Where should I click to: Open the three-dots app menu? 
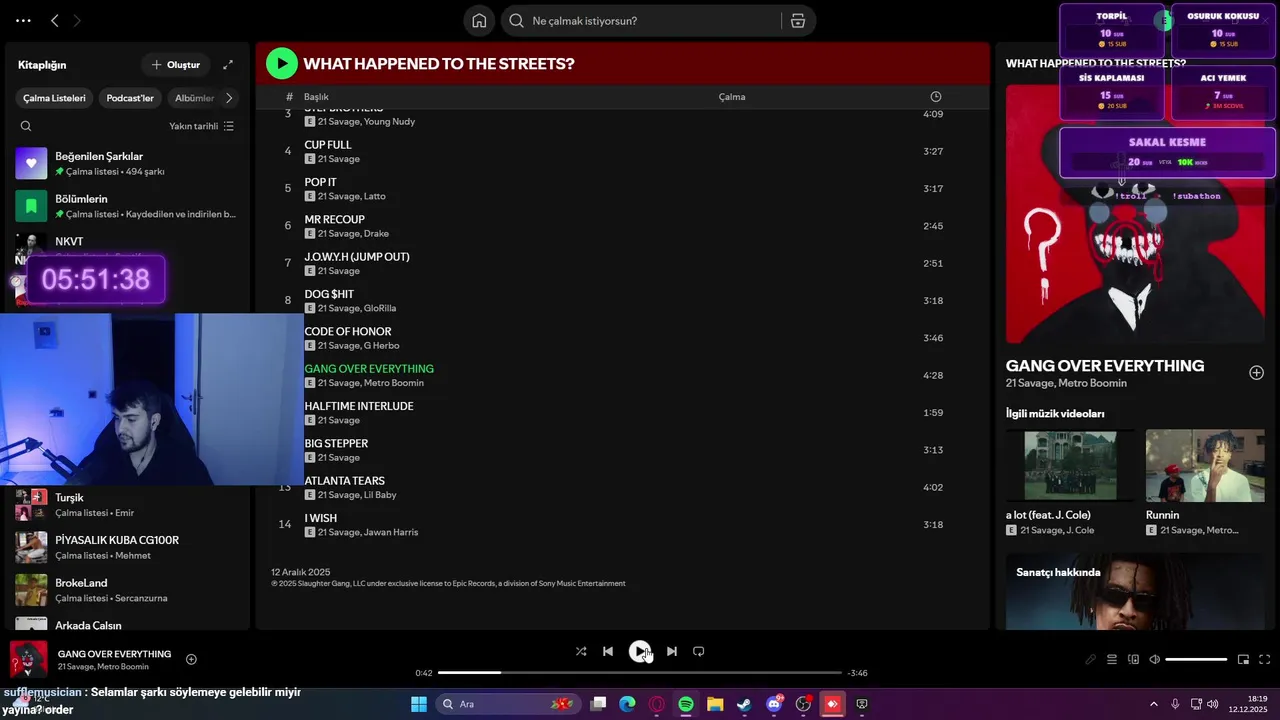click(23, 21)
